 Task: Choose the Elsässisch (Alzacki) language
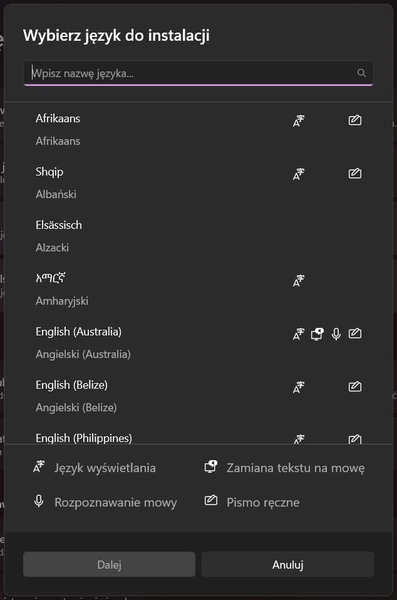pos(198,236)
